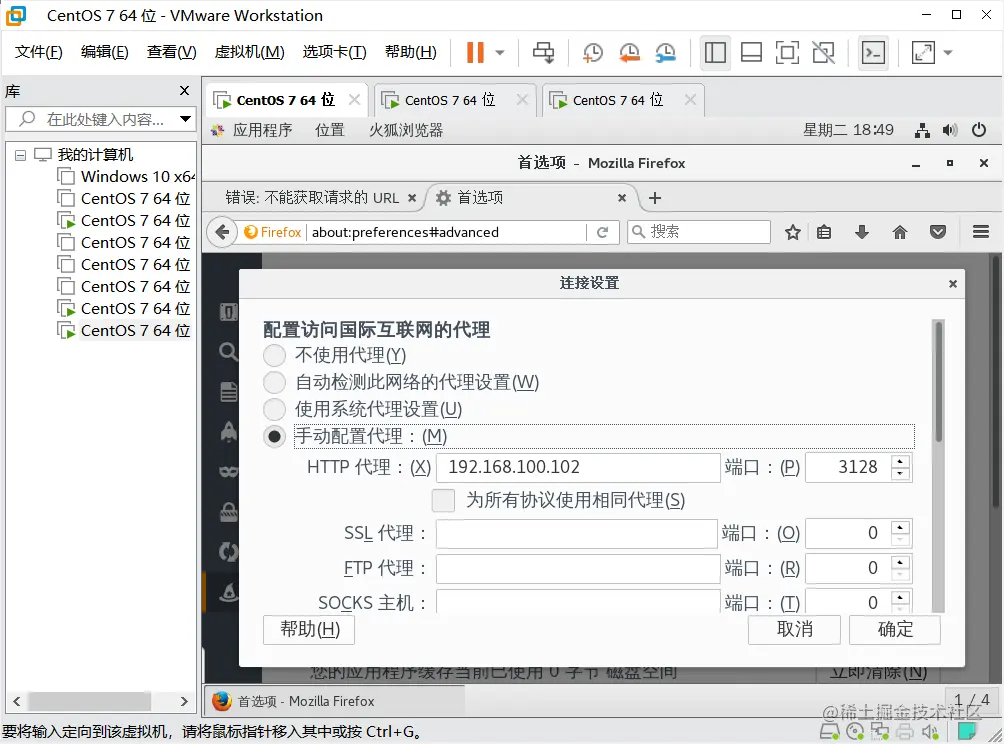Switch to Unity mode
The image size is (1004, 744).
(823, 53)
